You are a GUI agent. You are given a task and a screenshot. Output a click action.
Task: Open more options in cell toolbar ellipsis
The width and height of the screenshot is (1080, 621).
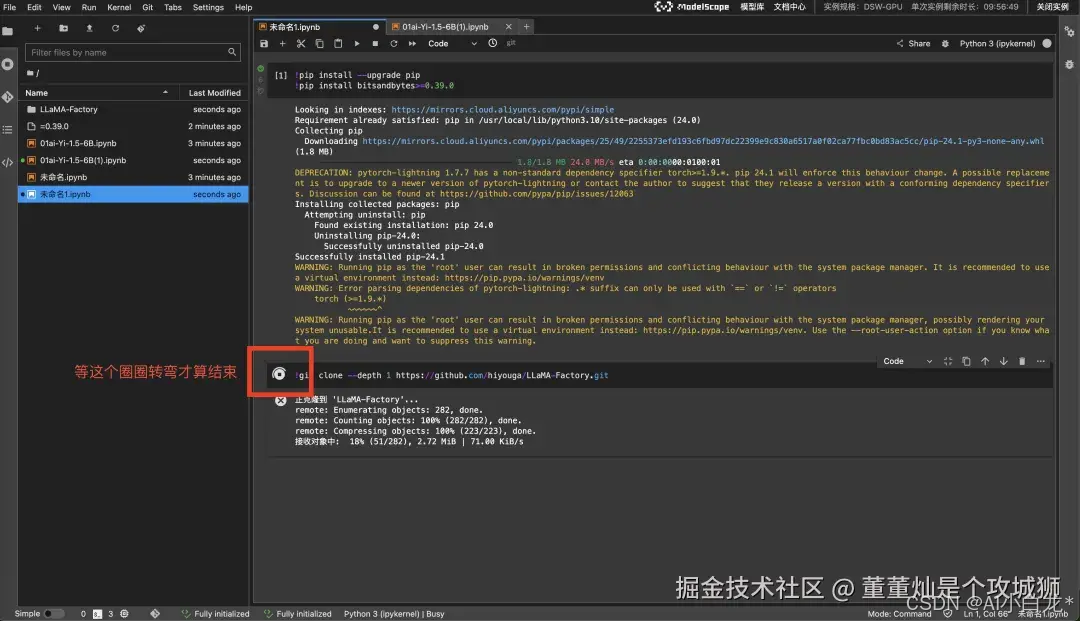pos(1041,361)
